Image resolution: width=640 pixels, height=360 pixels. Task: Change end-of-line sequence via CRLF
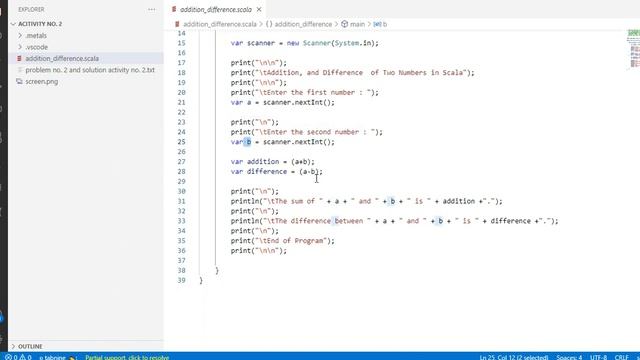click(x=621, y=357)
